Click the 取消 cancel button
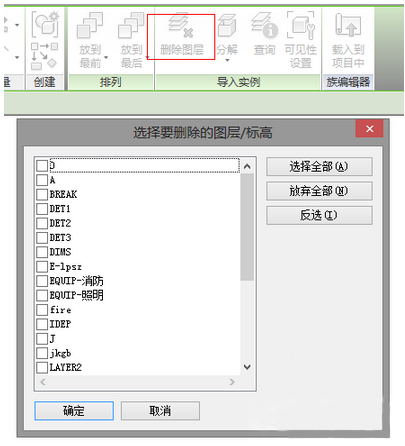The image size is (405, 446). [160, 411]
